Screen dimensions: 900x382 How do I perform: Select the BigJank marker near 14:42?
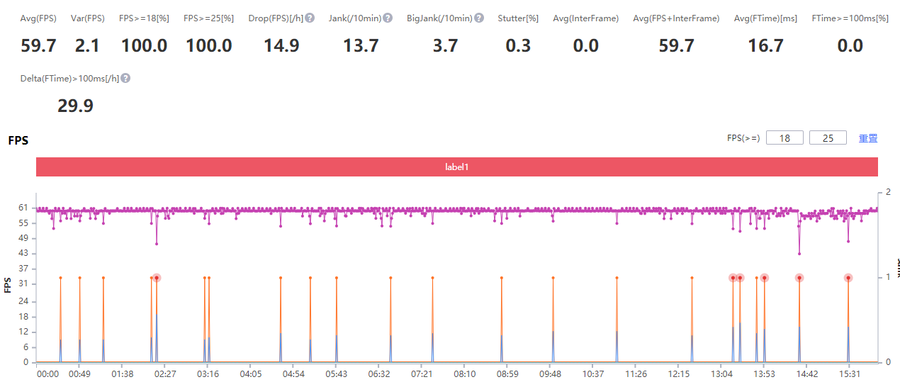799,278
